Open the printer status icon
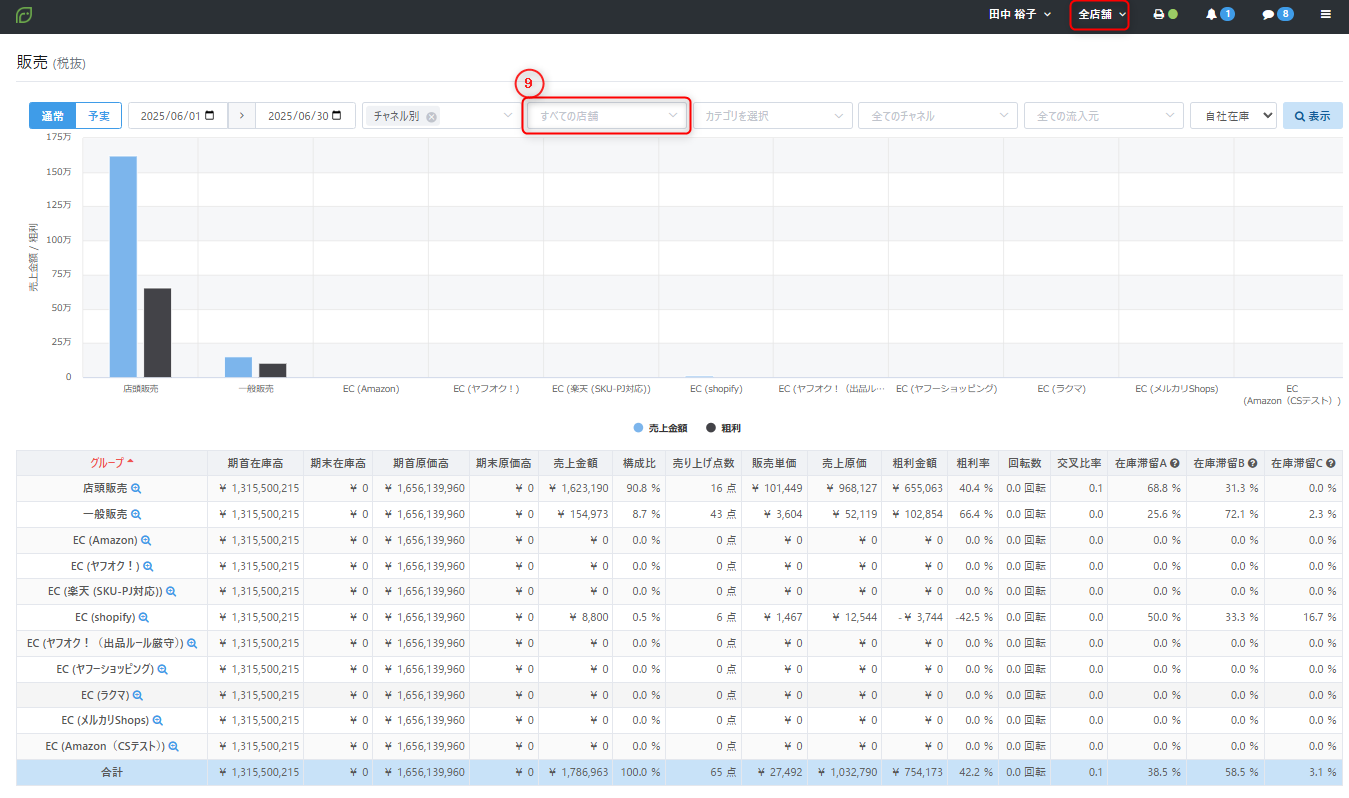 [x=1159, y=15]
